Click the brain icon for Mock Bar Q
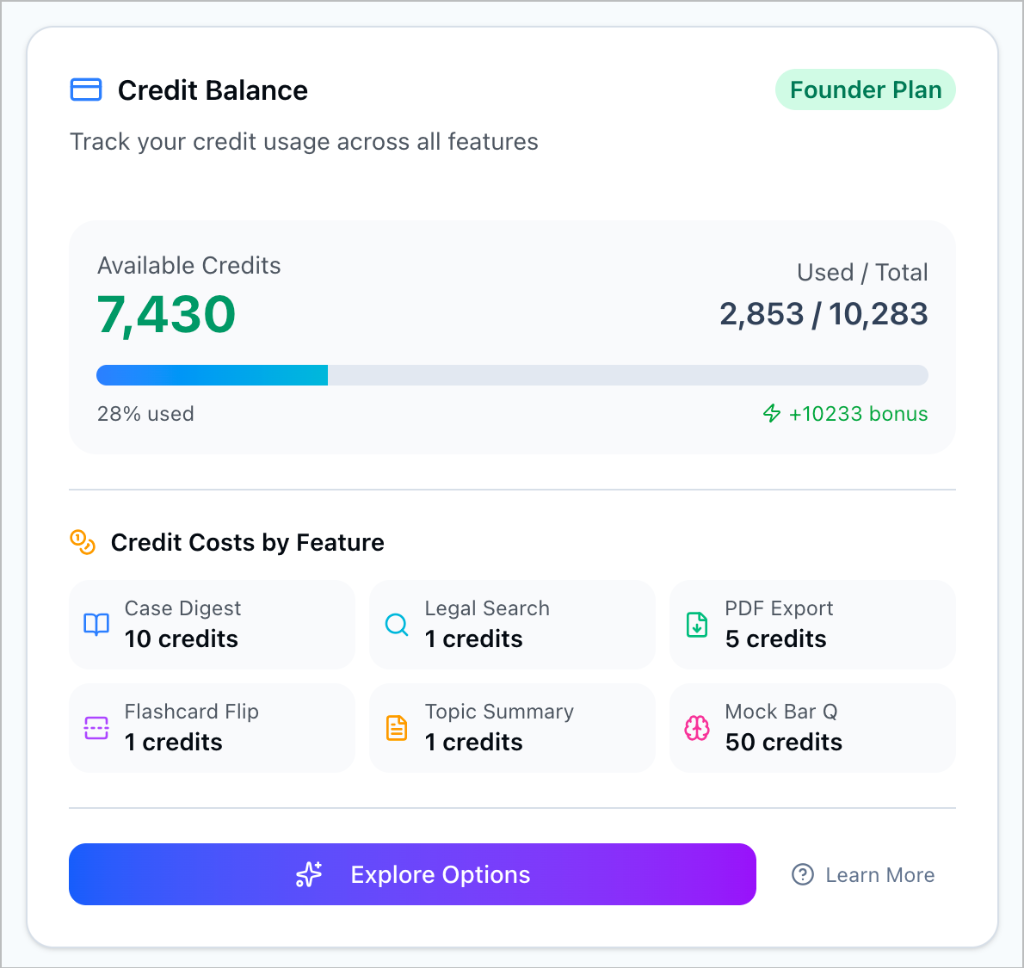1024x968 pixels. point(697,728)
